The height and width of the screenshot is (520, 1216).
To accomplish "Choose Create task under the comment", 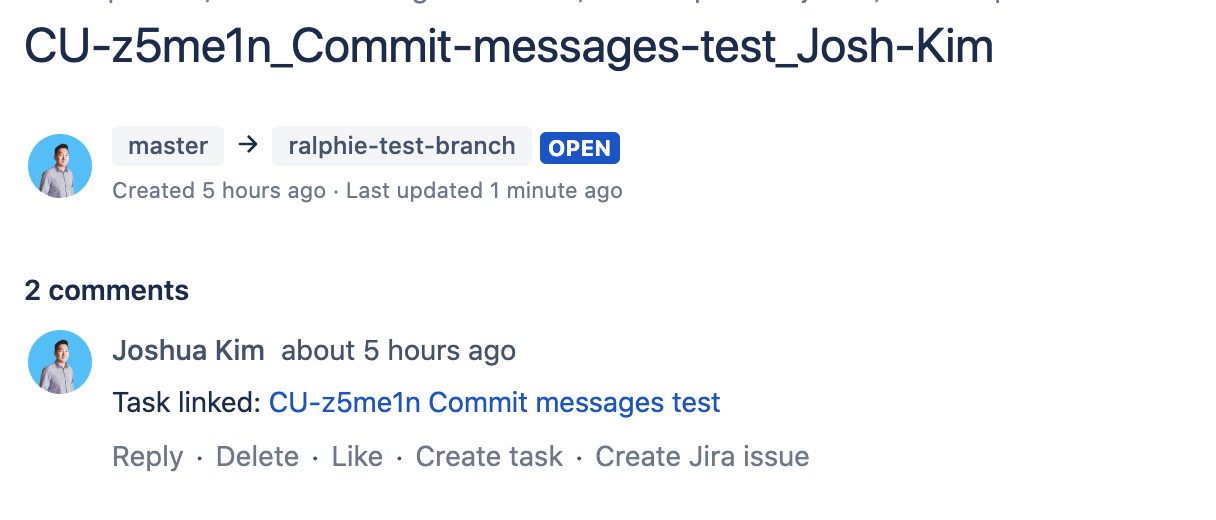I will (489, 457).
